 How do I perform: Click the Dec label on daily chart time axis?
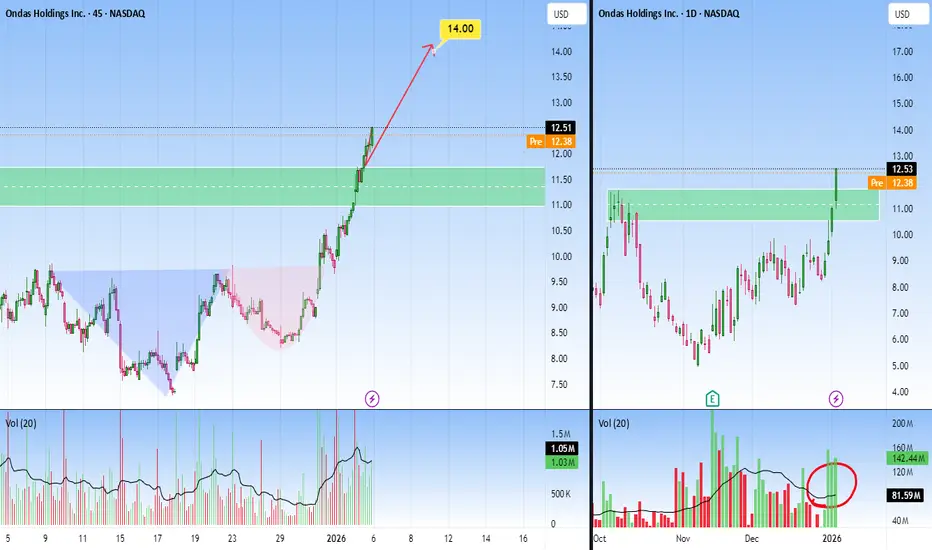pos(752,538)
